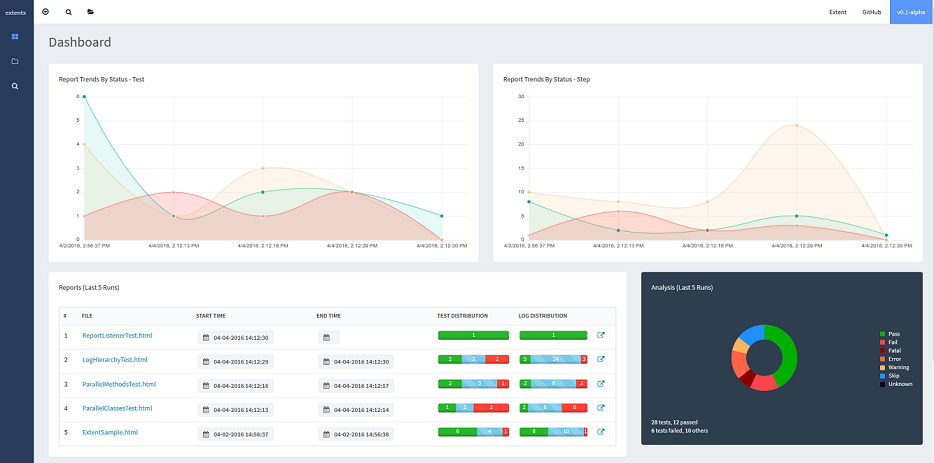This screenshot has height=463, width=934.
Task: Open the LogHierarchyTest.html report link
Action: click(x=114, y=360)
